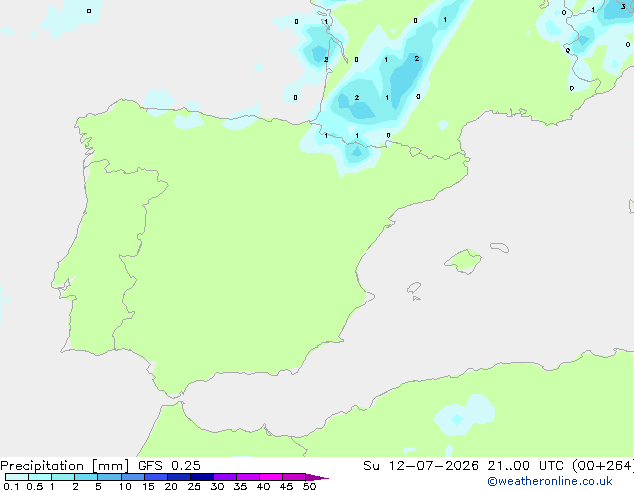This screenshot has width=634, height=490.
Task: Select the 15–20 mm legend swatch
Action: click(155, 477)
